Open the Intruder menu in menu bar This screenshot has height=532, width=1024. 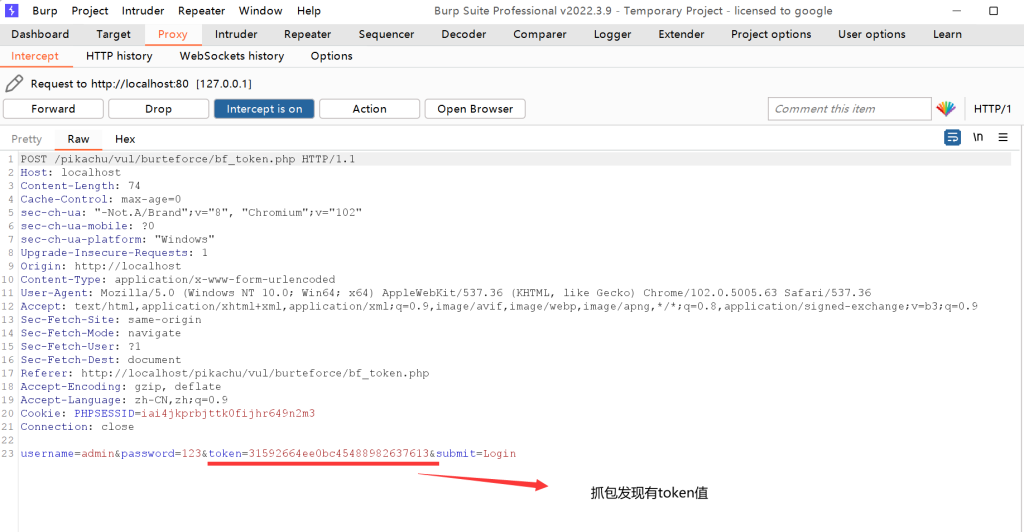(x=143, y=11)
